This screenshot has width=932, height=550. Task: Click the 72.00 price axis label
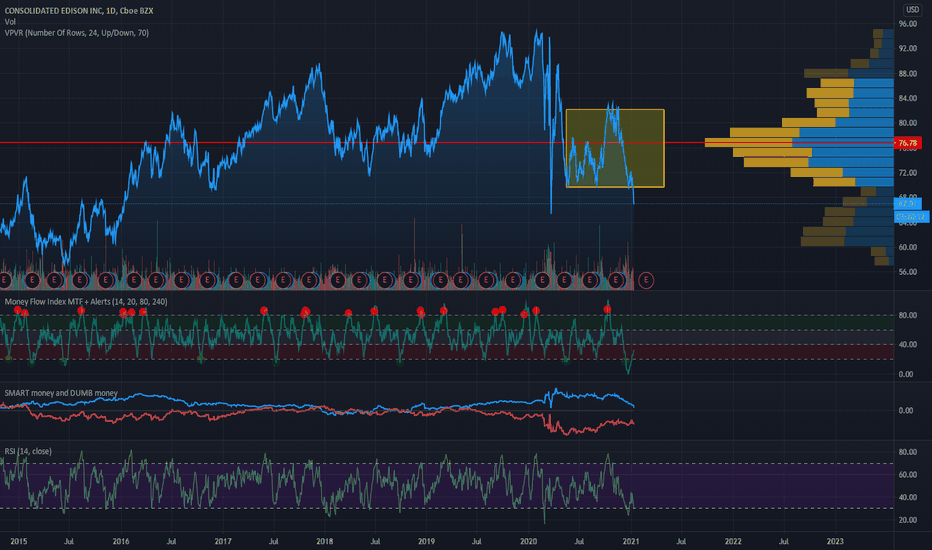click(908, 172)
